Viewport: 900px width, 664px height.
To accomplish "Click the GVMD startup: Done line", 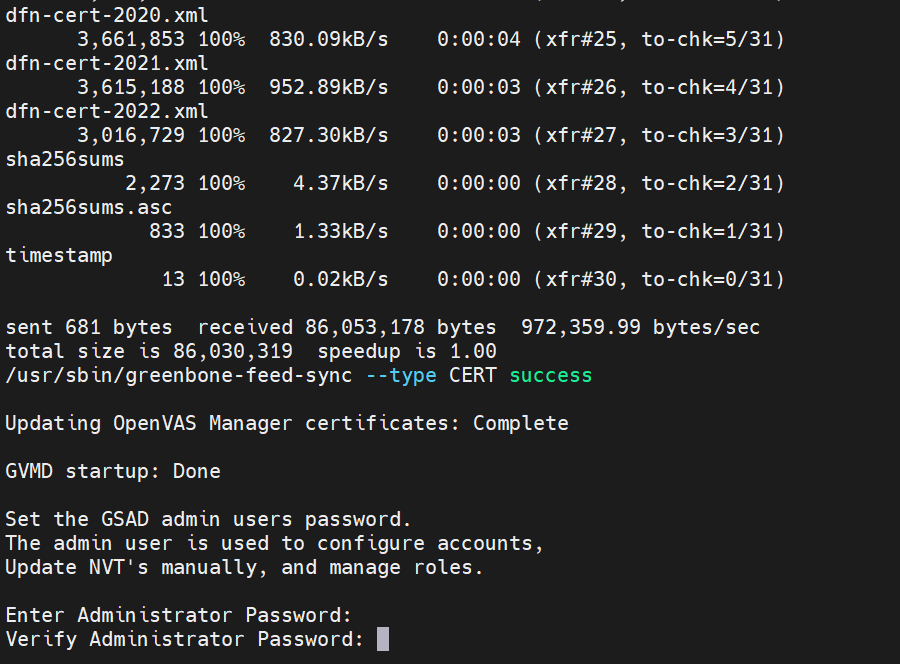I will pos(113,471).
